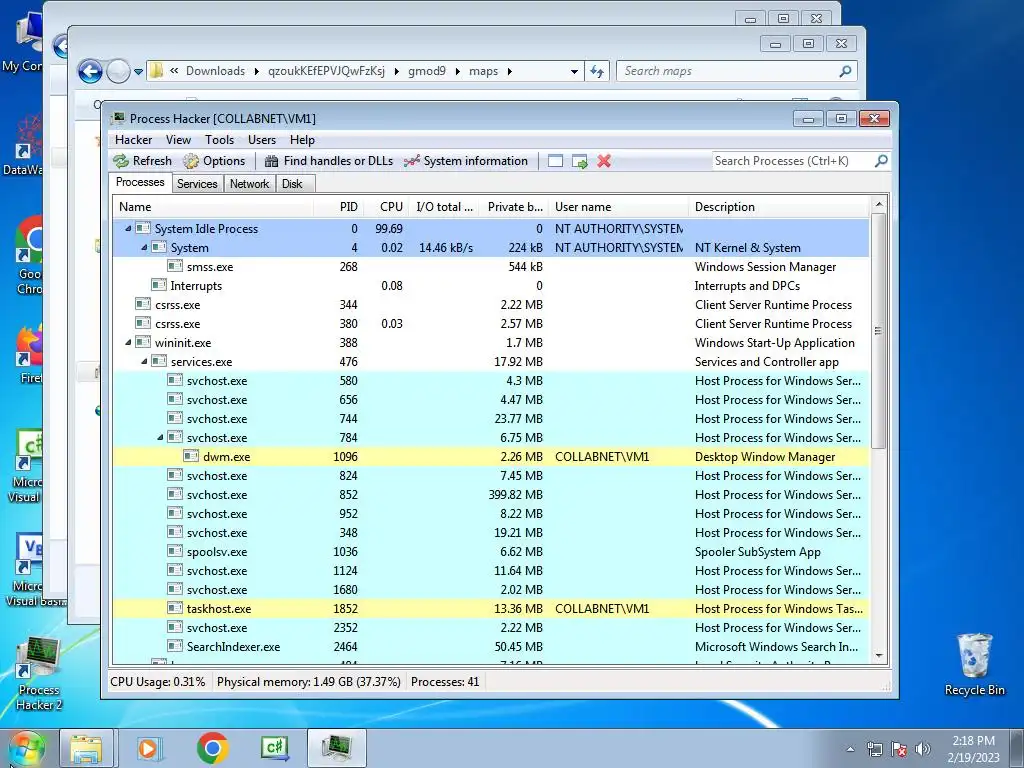Select the taskhost.exe process icon
Image resolution: width=1024 pixels, height=768 pixels.
click(x=174, y=608)
